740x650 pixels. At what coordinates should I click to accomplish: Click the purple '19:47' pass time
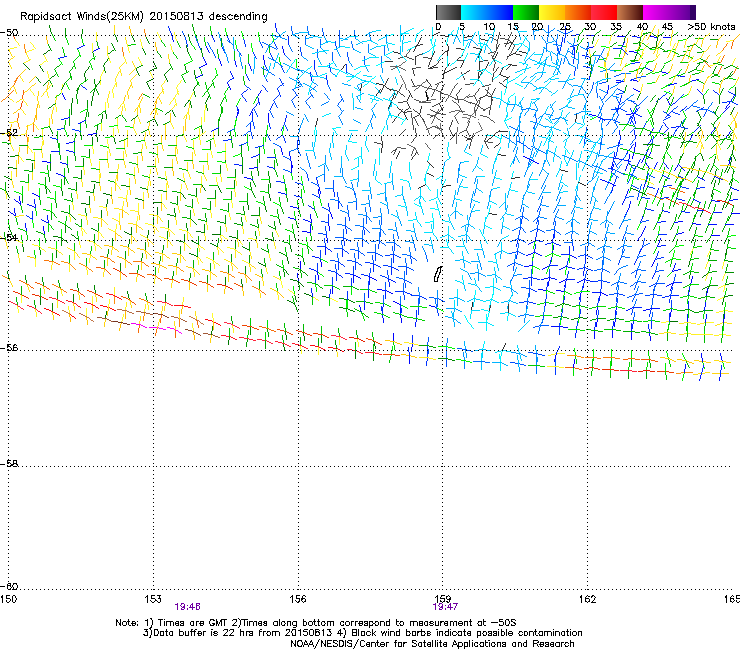446,607
